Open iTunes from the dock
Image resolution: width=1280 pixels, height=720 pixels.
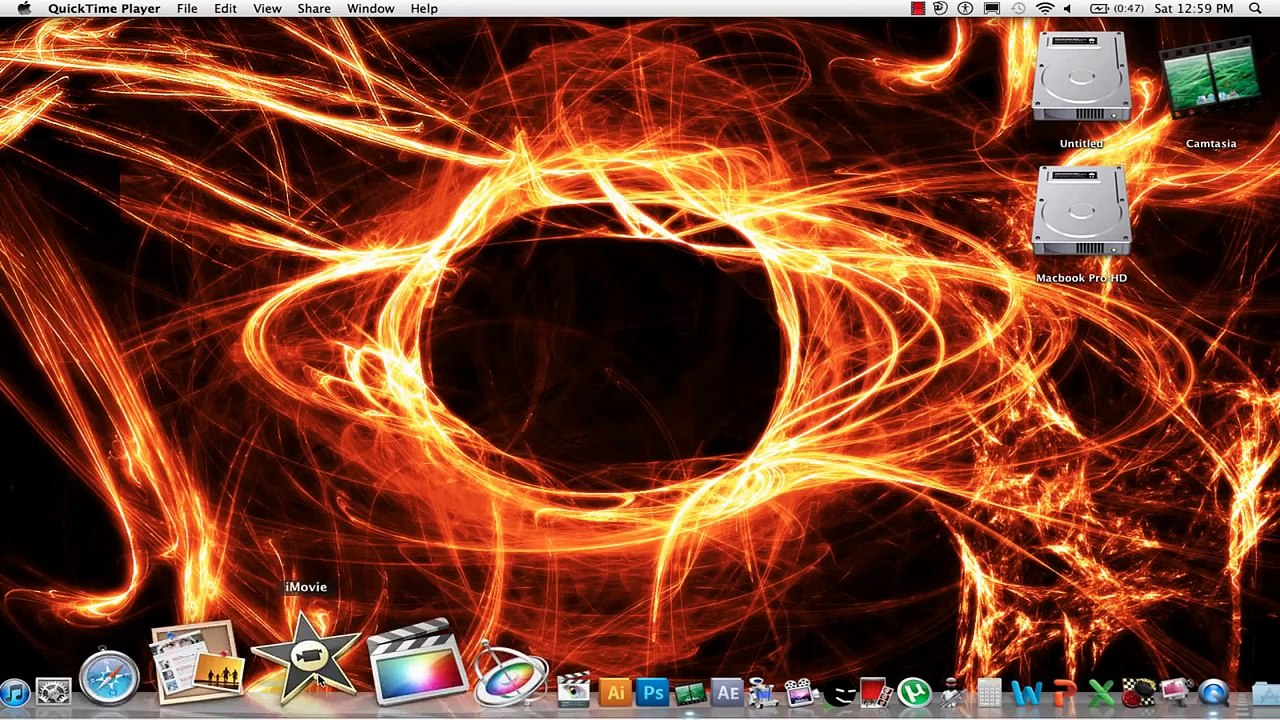click(x=14, y=691)
